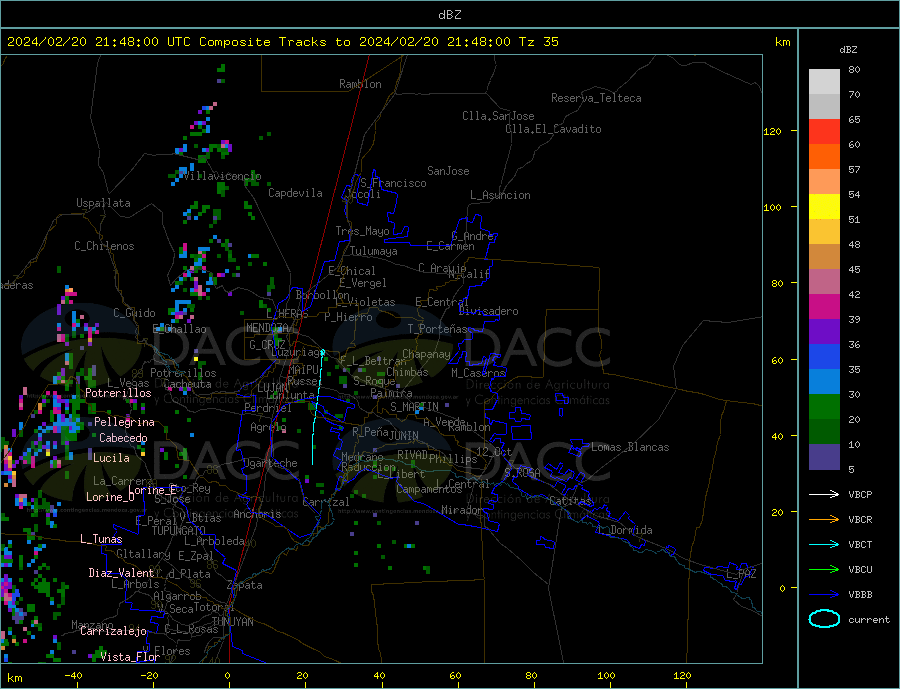Click the blue VBBB arrow legend icon

click(824, 594)
